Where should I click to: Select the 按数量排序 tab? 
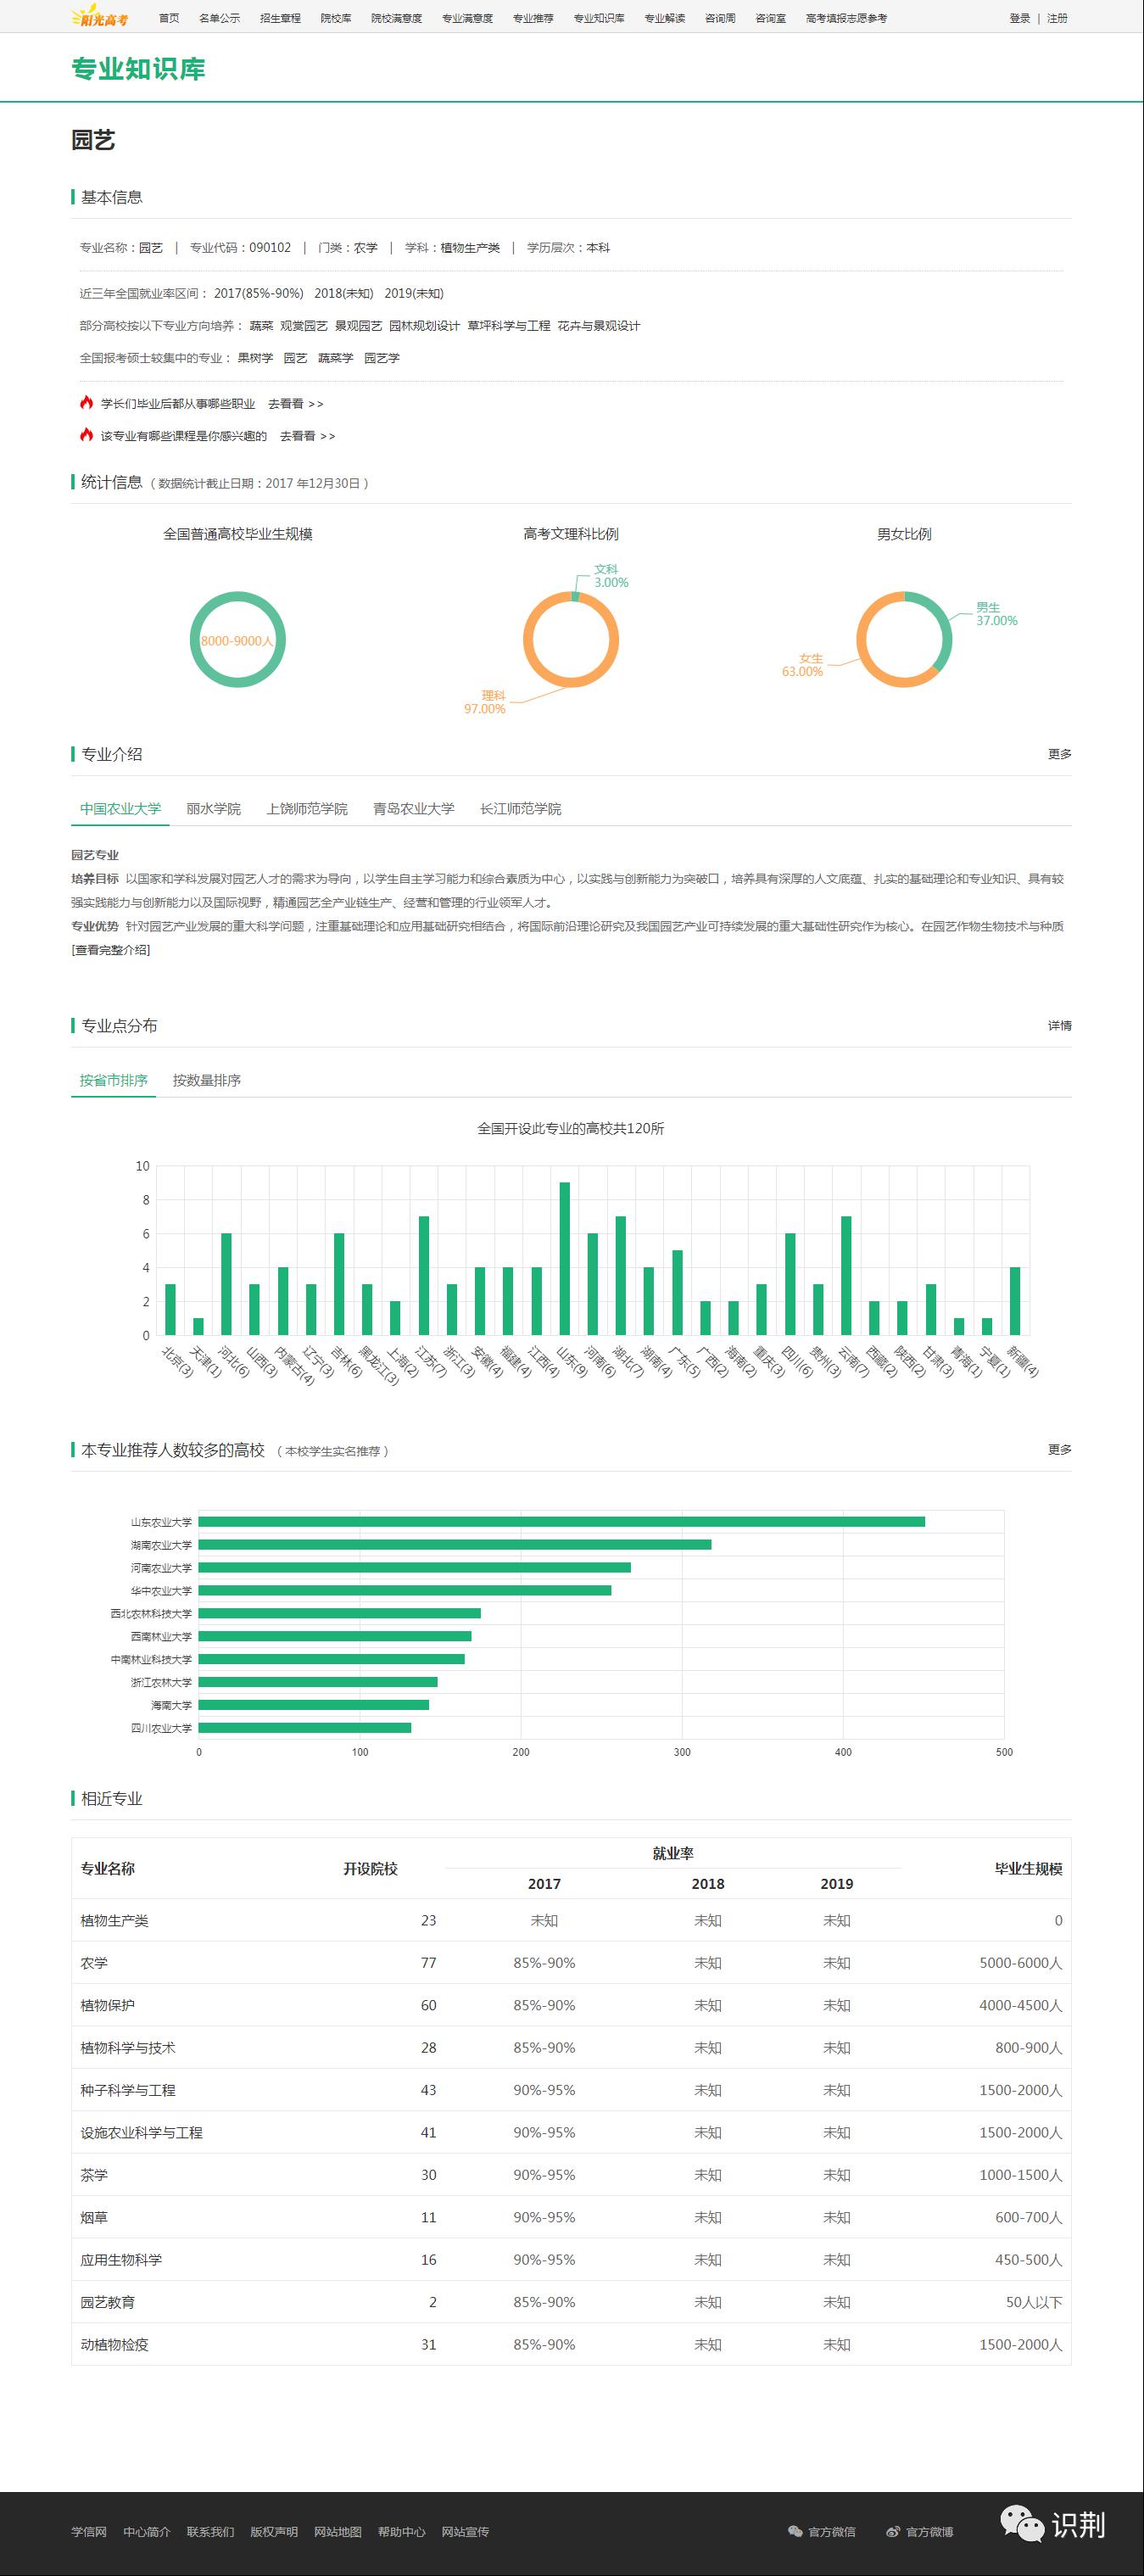207,1080
